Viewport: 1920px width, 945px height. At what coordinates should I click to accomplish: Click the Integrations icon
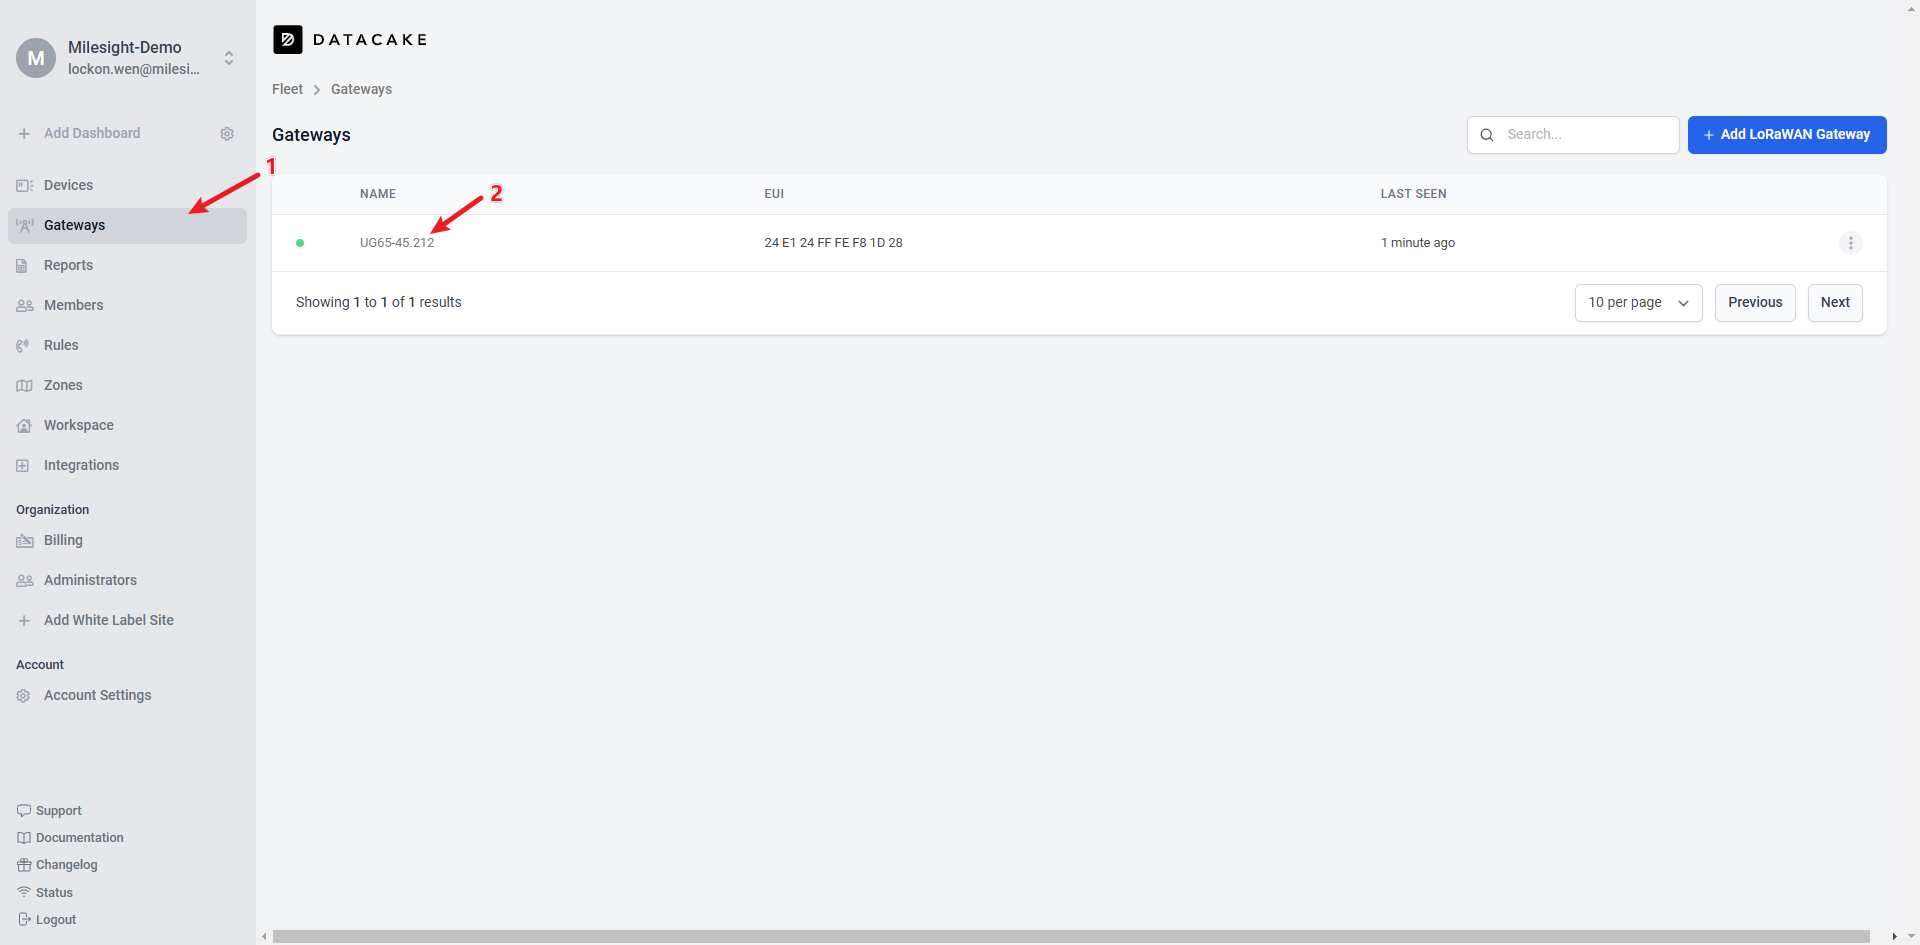coord(22,466)
